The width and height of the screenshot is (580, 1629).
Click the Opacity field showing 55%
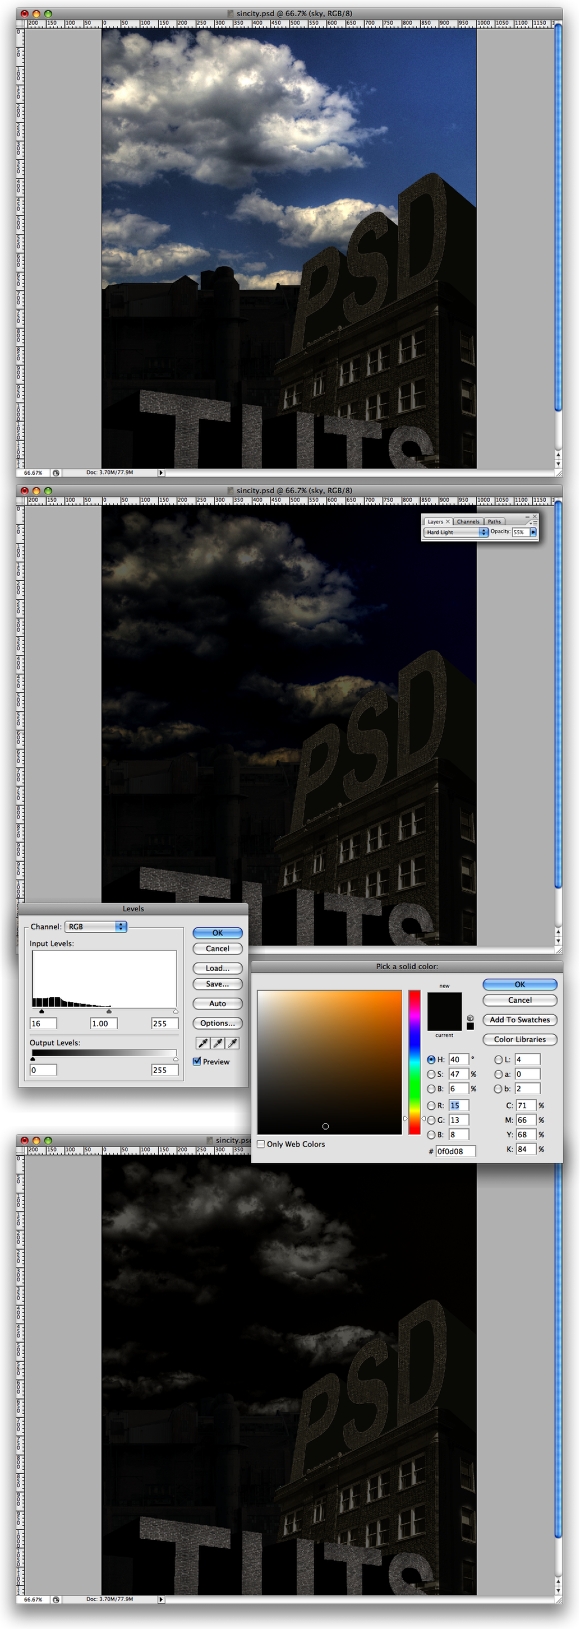point(520,532)
